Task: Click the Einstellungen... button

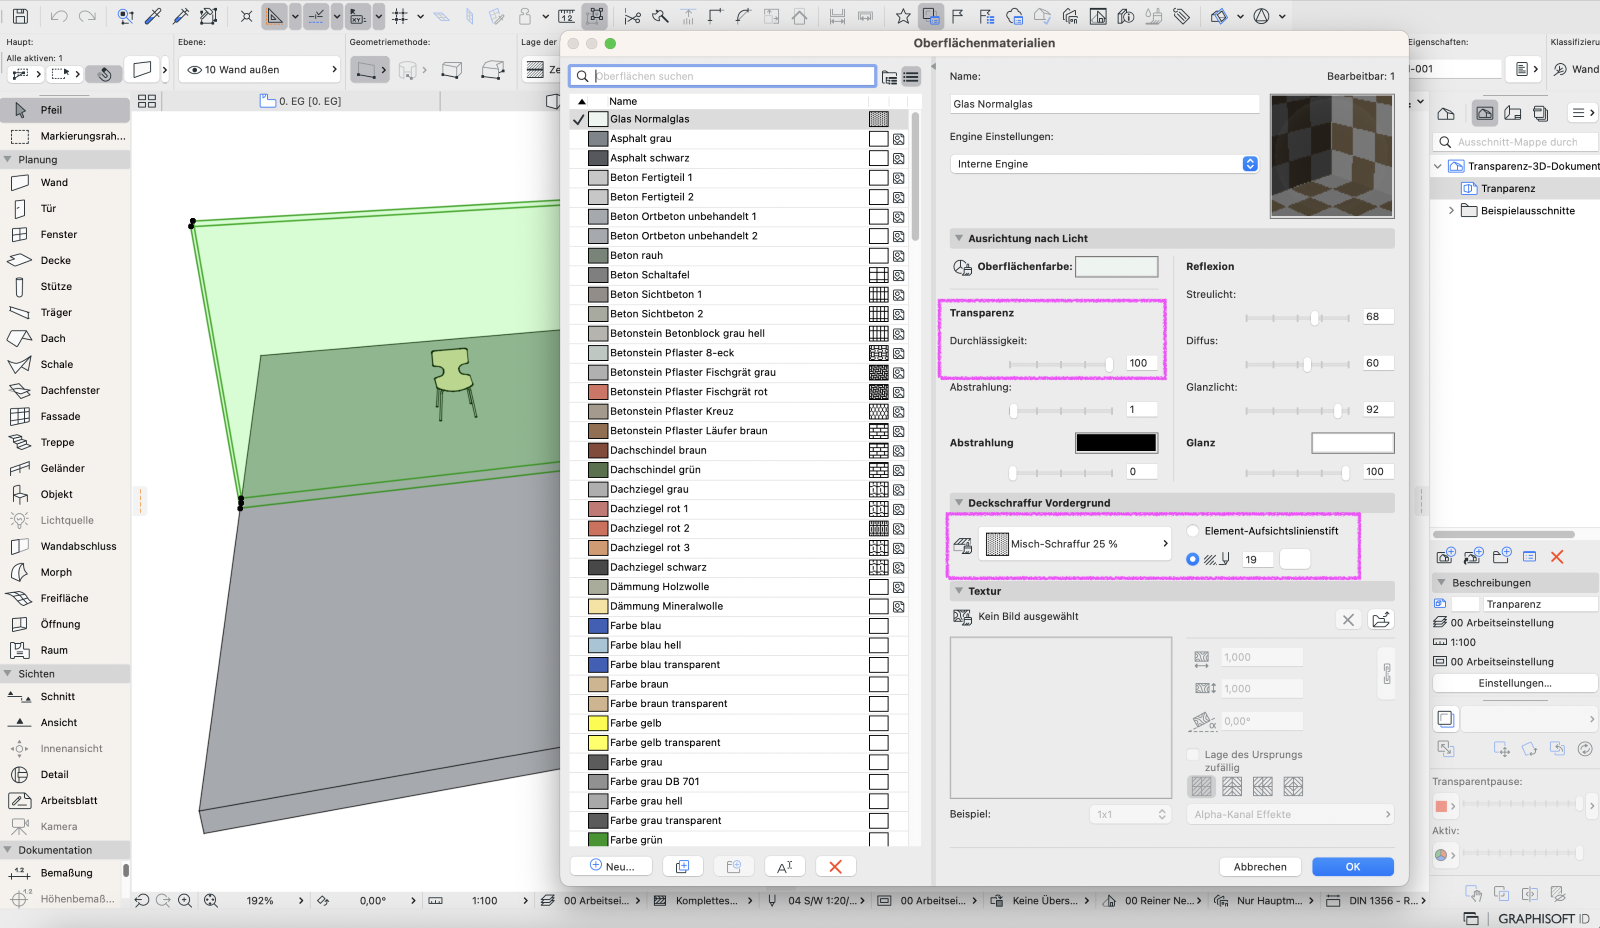Action: 1515,683
